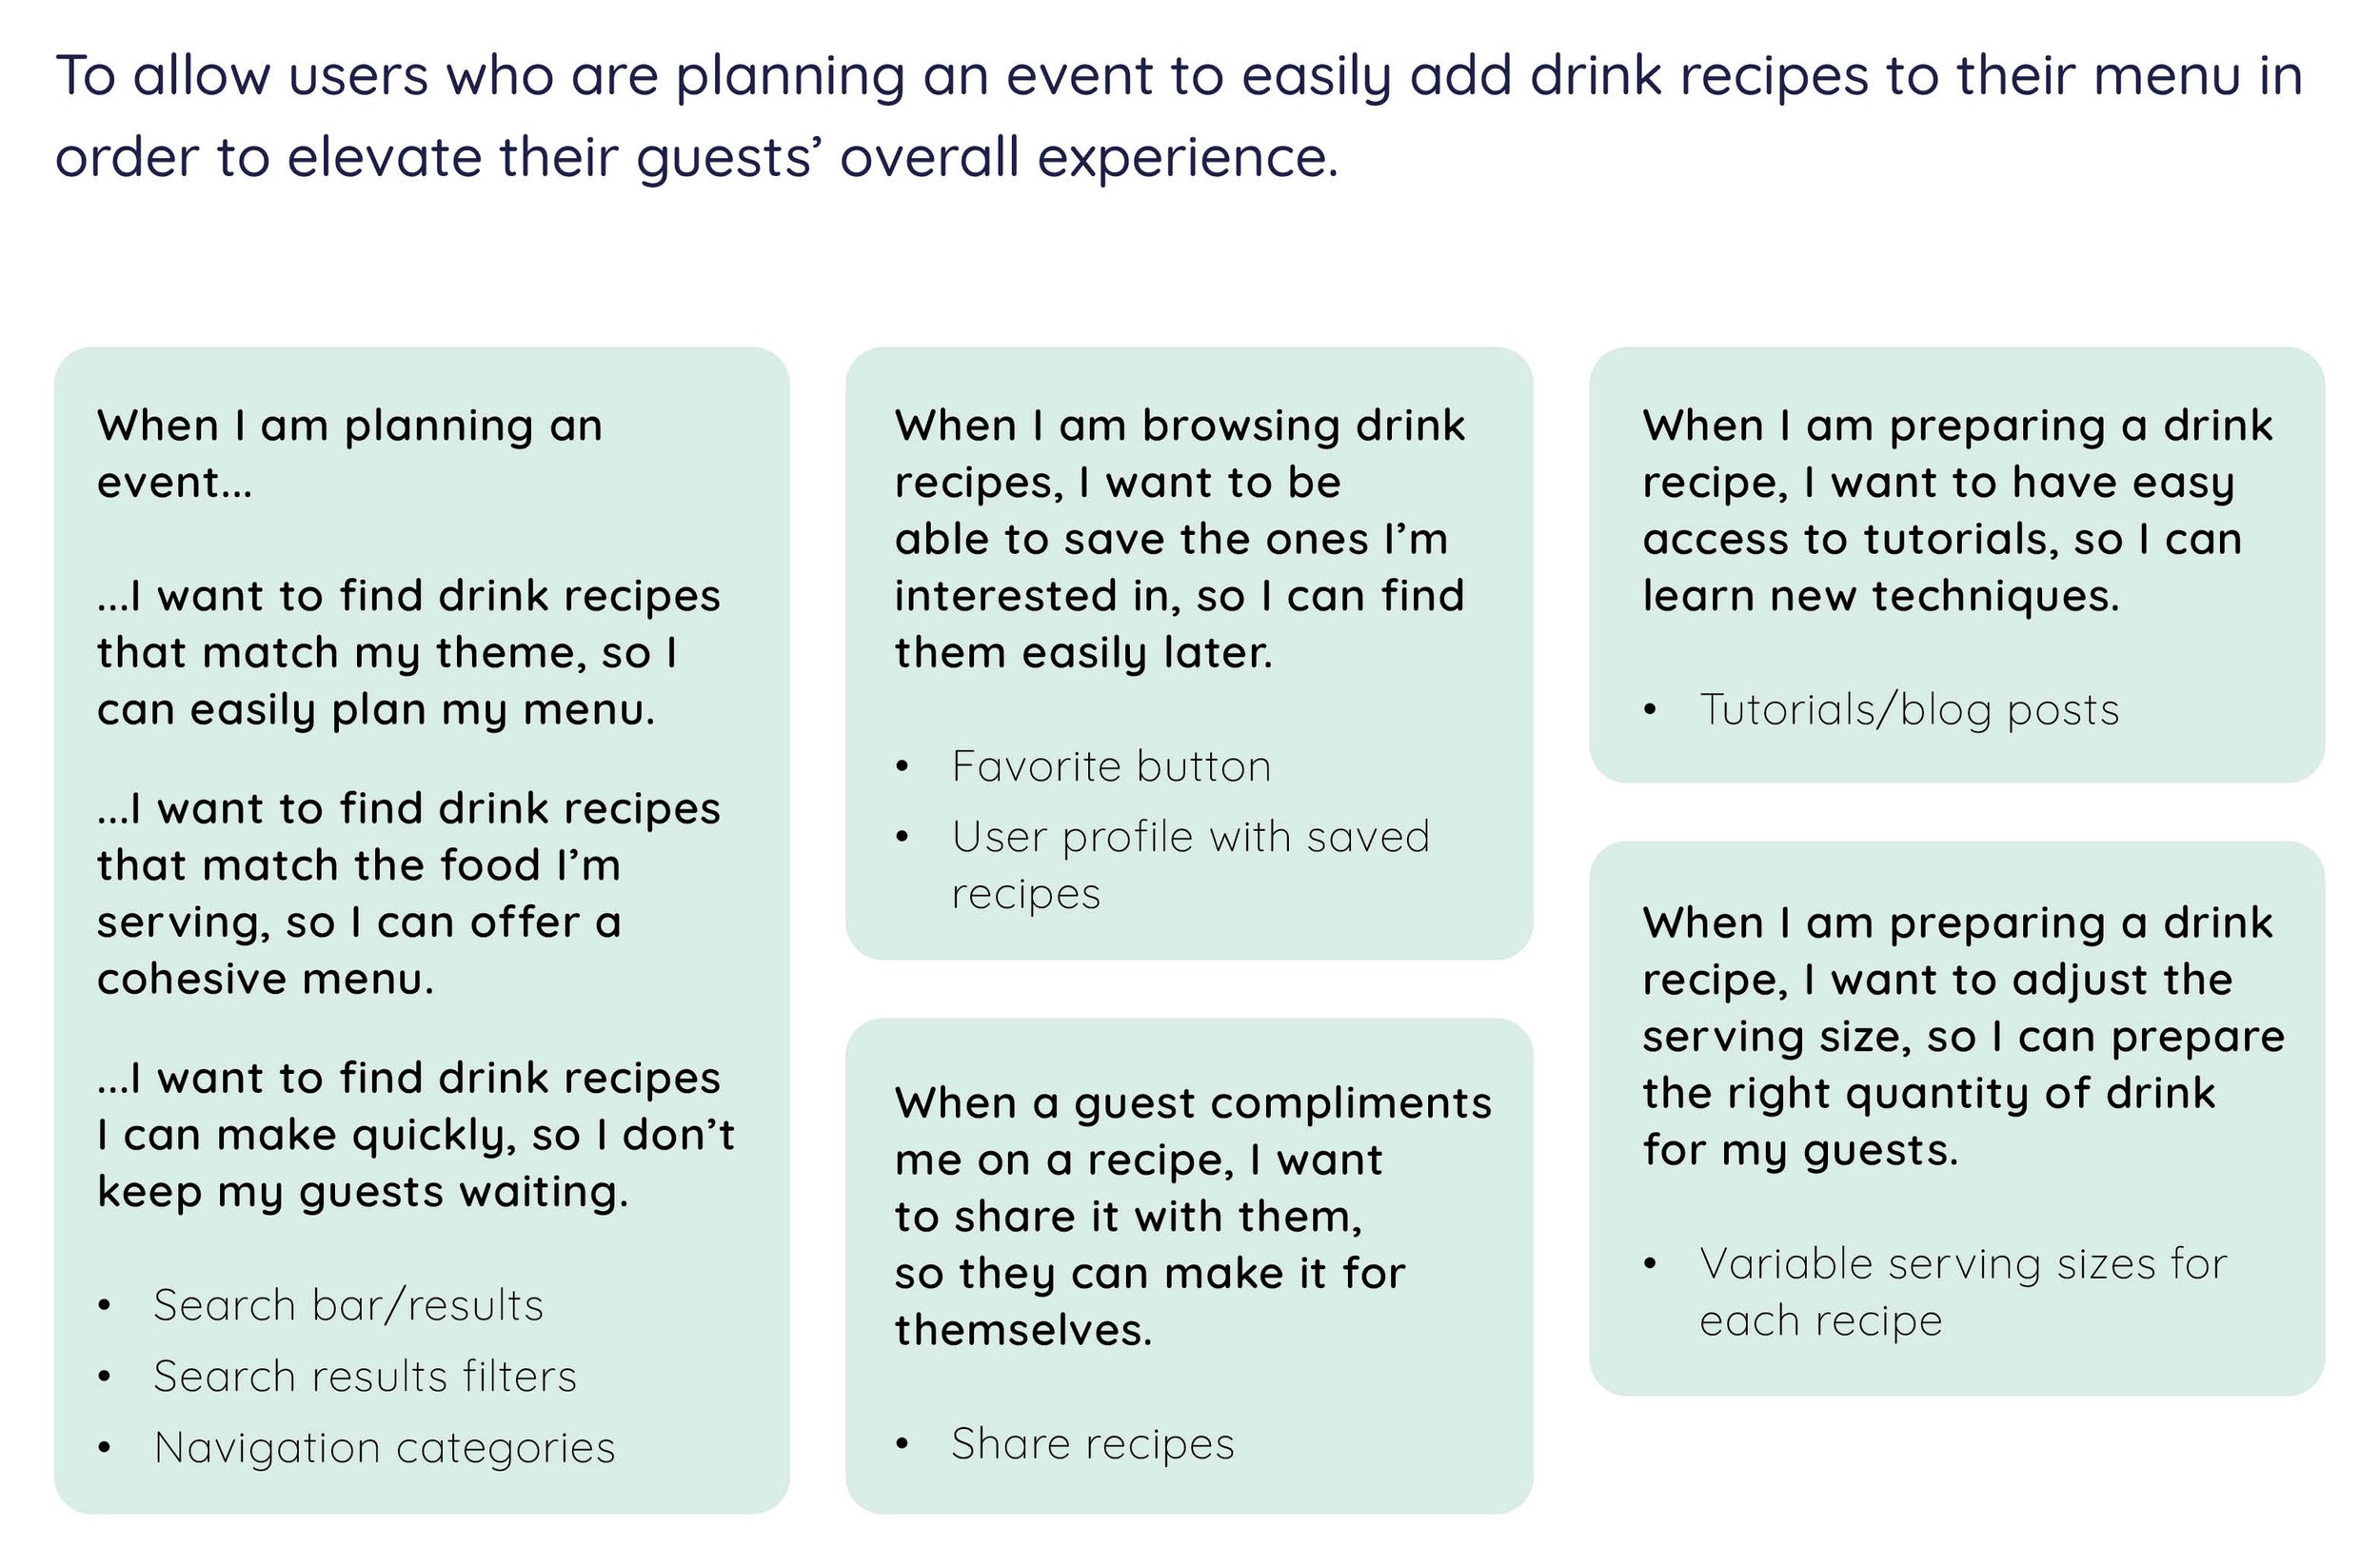Click the 'adjust the serving size' statement
Screen dimensions: 2380x1567
click(1963, 1036)
